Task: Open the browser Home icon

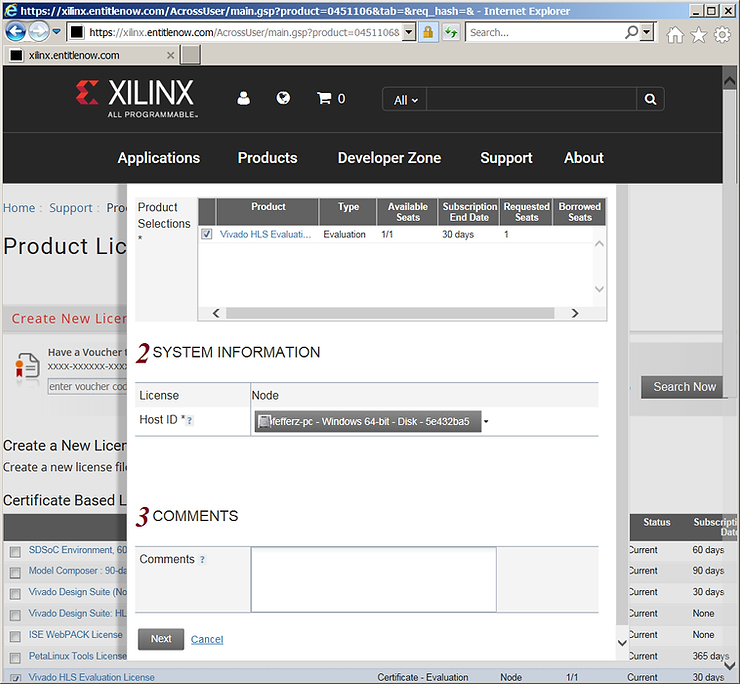Action: coord(675,34)
